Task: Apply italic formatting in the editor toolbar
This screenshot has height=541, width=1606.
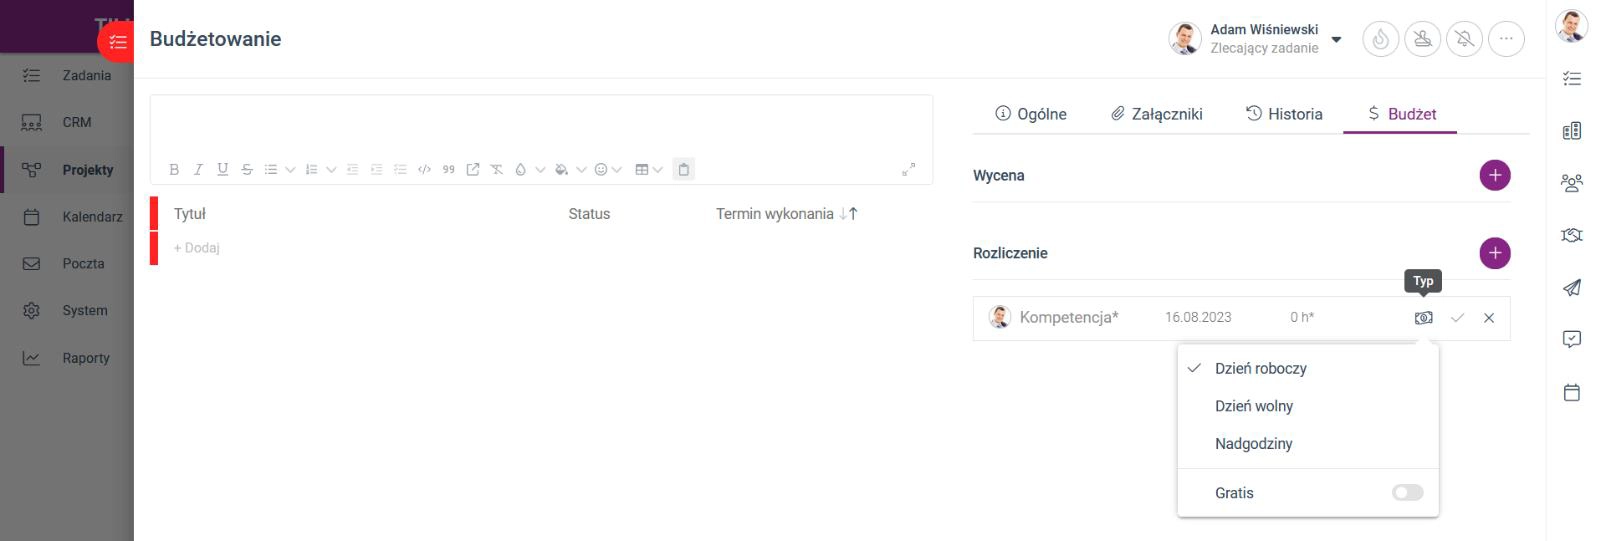Action: point(198,169)
